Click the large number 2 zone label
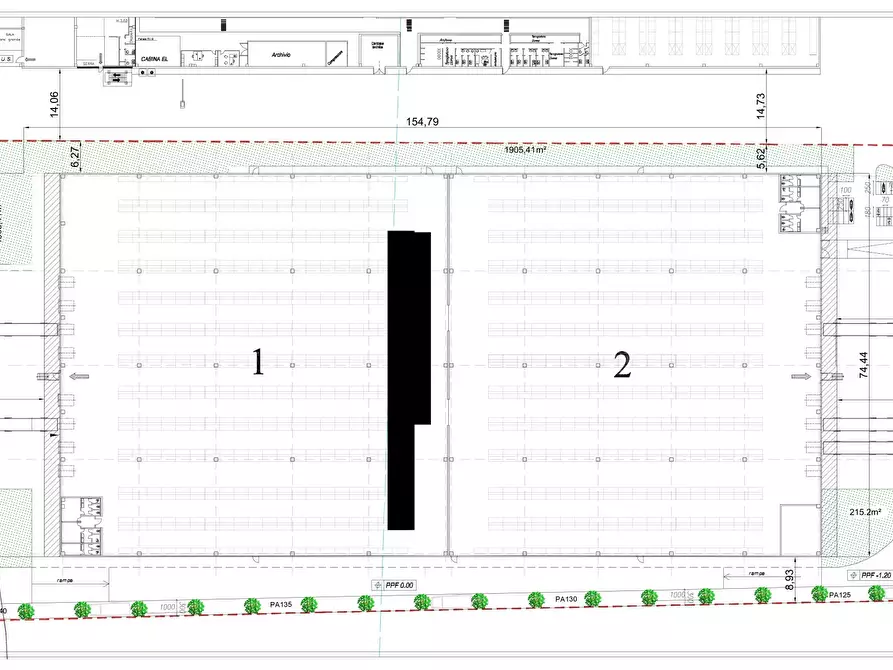893x670 pixels. click(622, 367)
